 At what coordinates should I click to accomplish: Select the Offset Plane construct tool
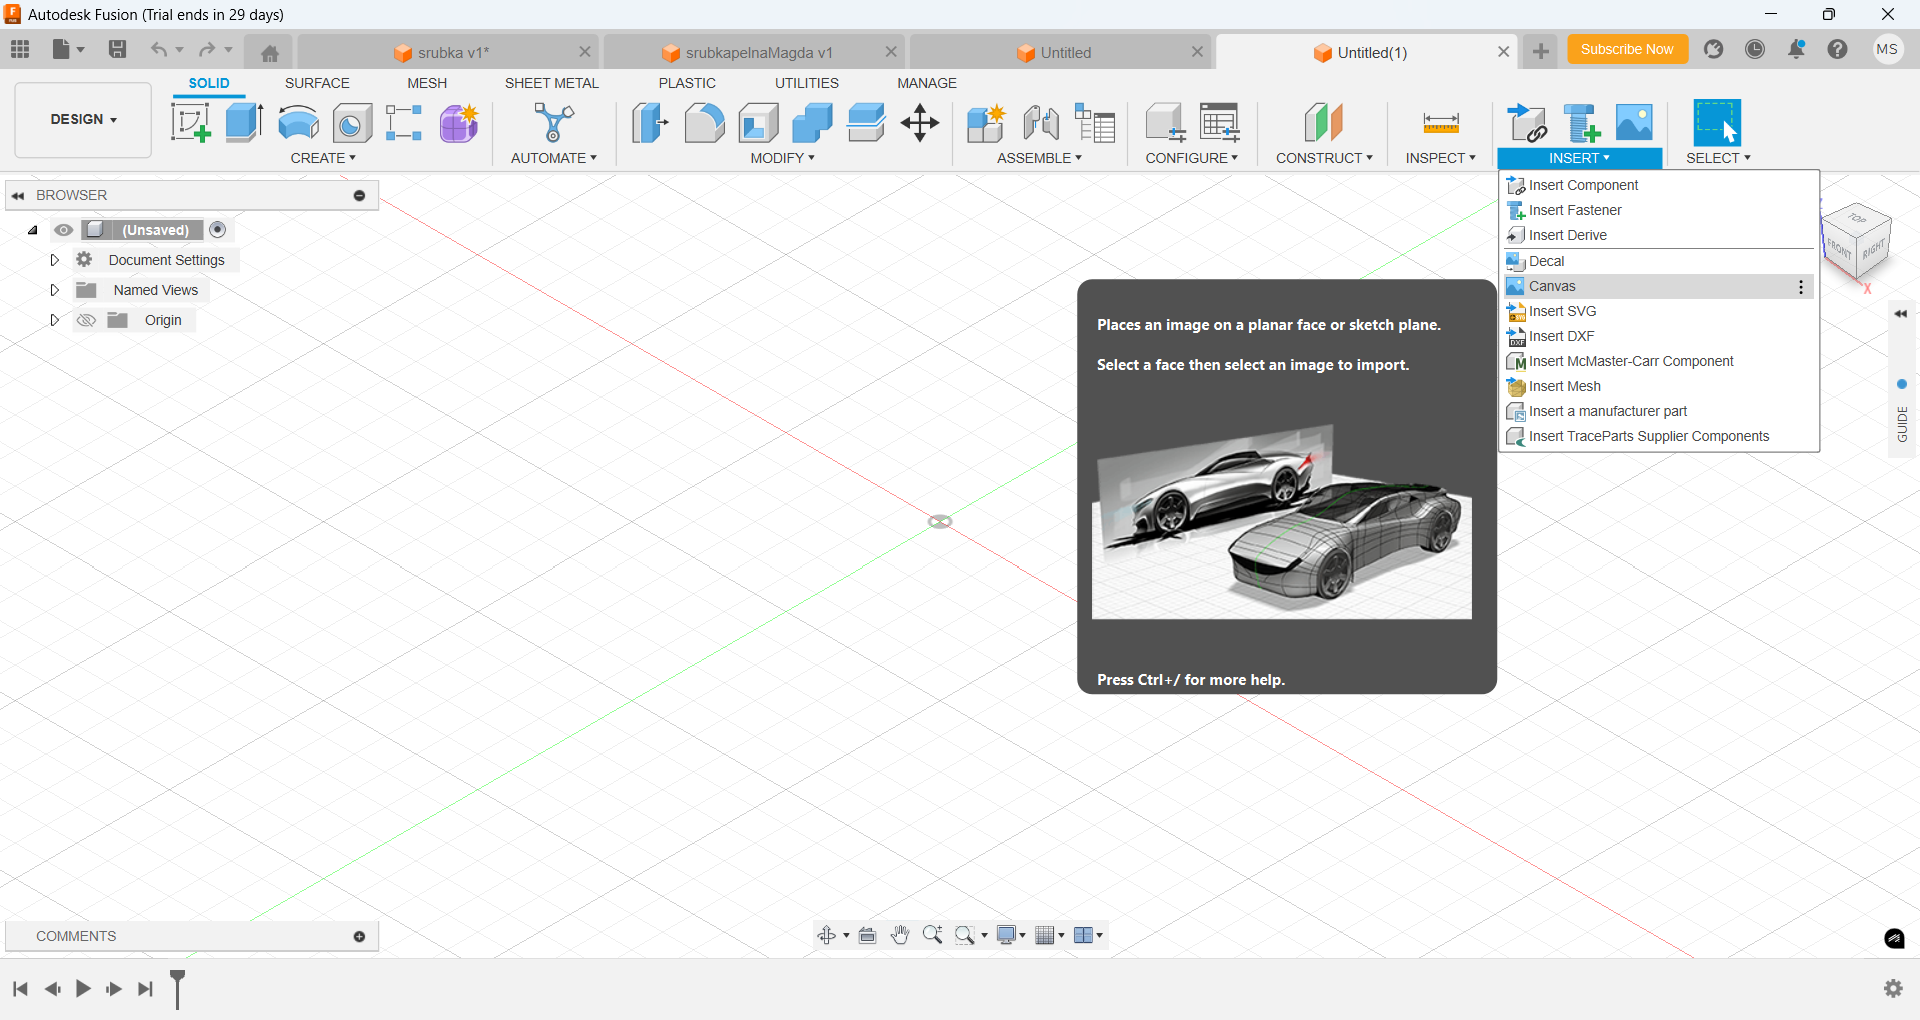click(1324, 123)
